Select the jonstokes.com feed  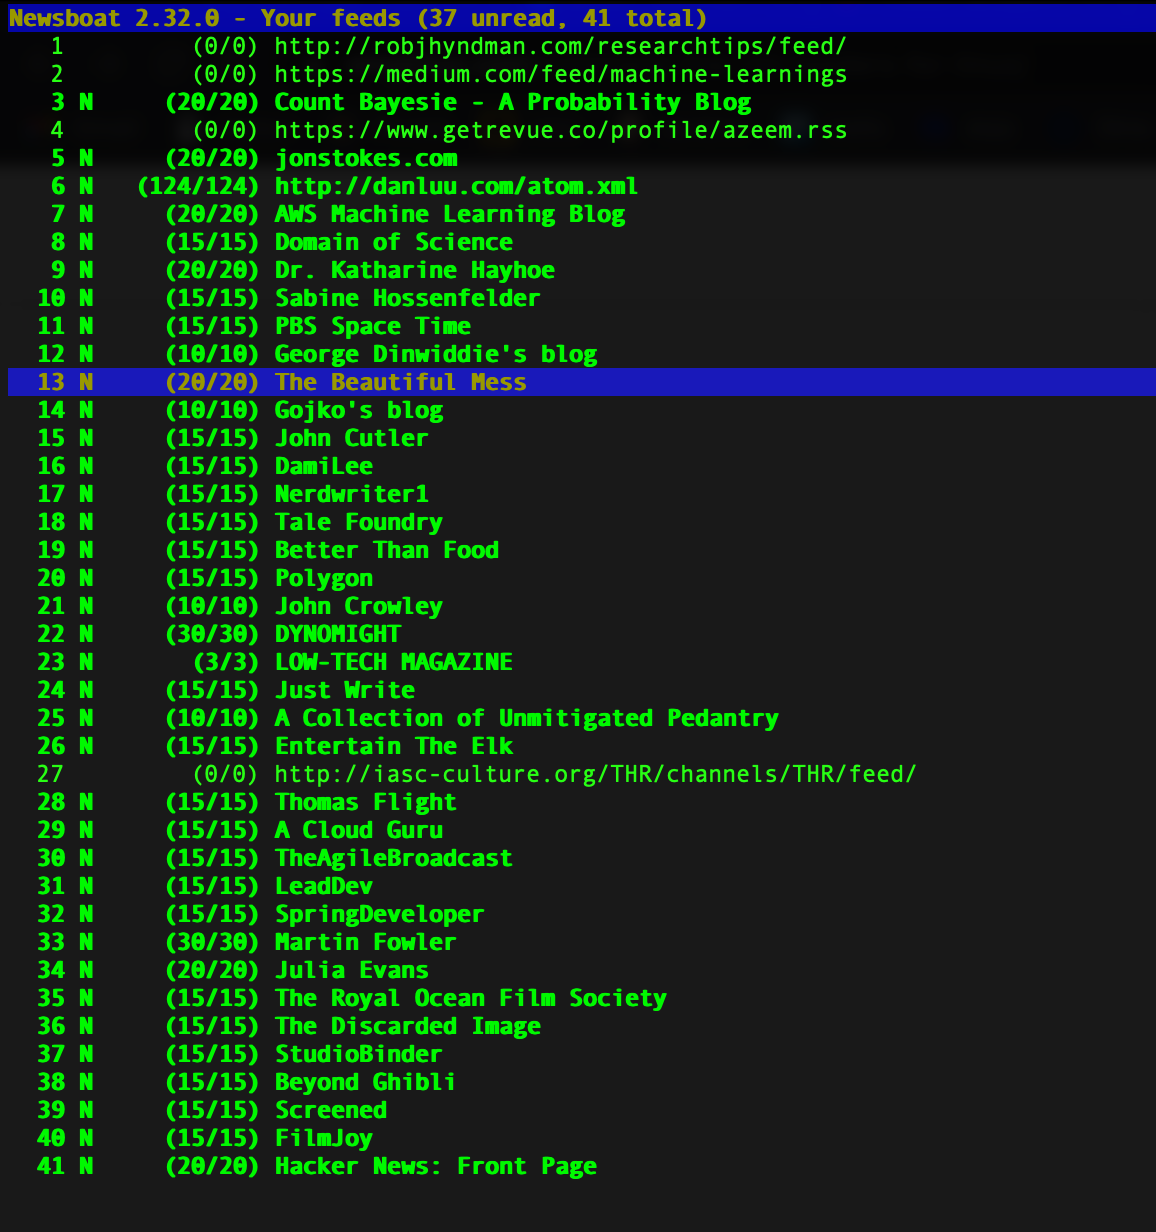366,159
